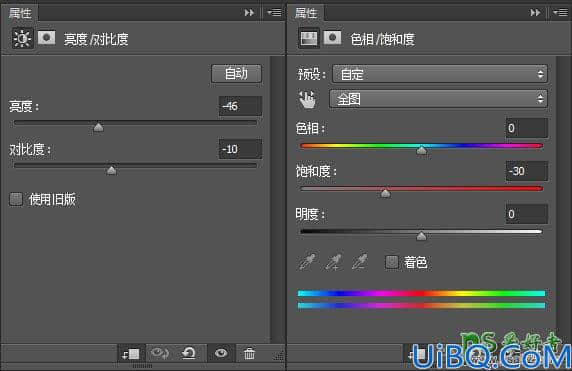Click the lightness value field showing 0
The image size is (572, 371).
526,214
